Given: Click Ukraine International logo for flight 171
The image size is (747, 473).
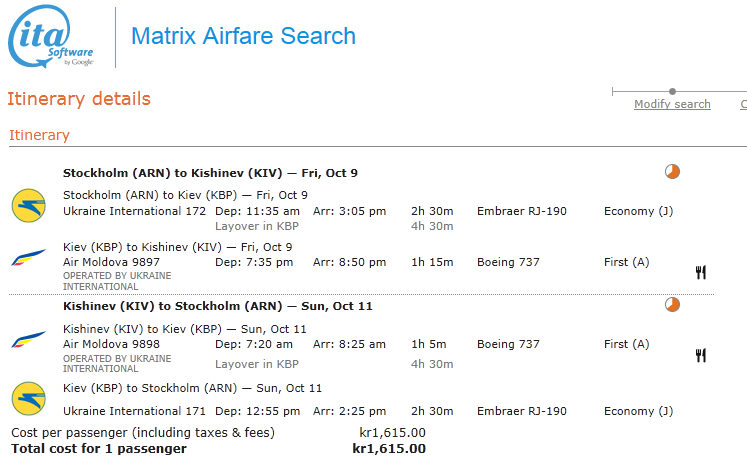Looking at the screenshot, I should pos(29,398).
